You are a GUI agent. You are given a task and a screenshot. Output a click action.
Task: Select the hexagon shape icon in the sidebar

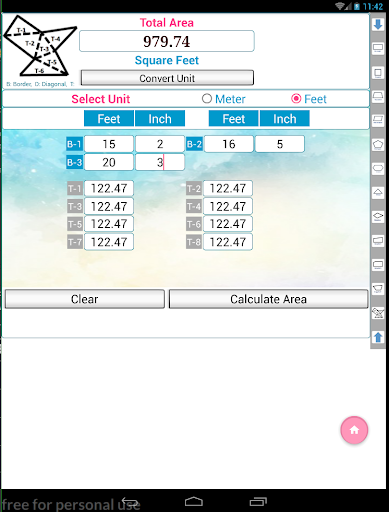point(378,169)
